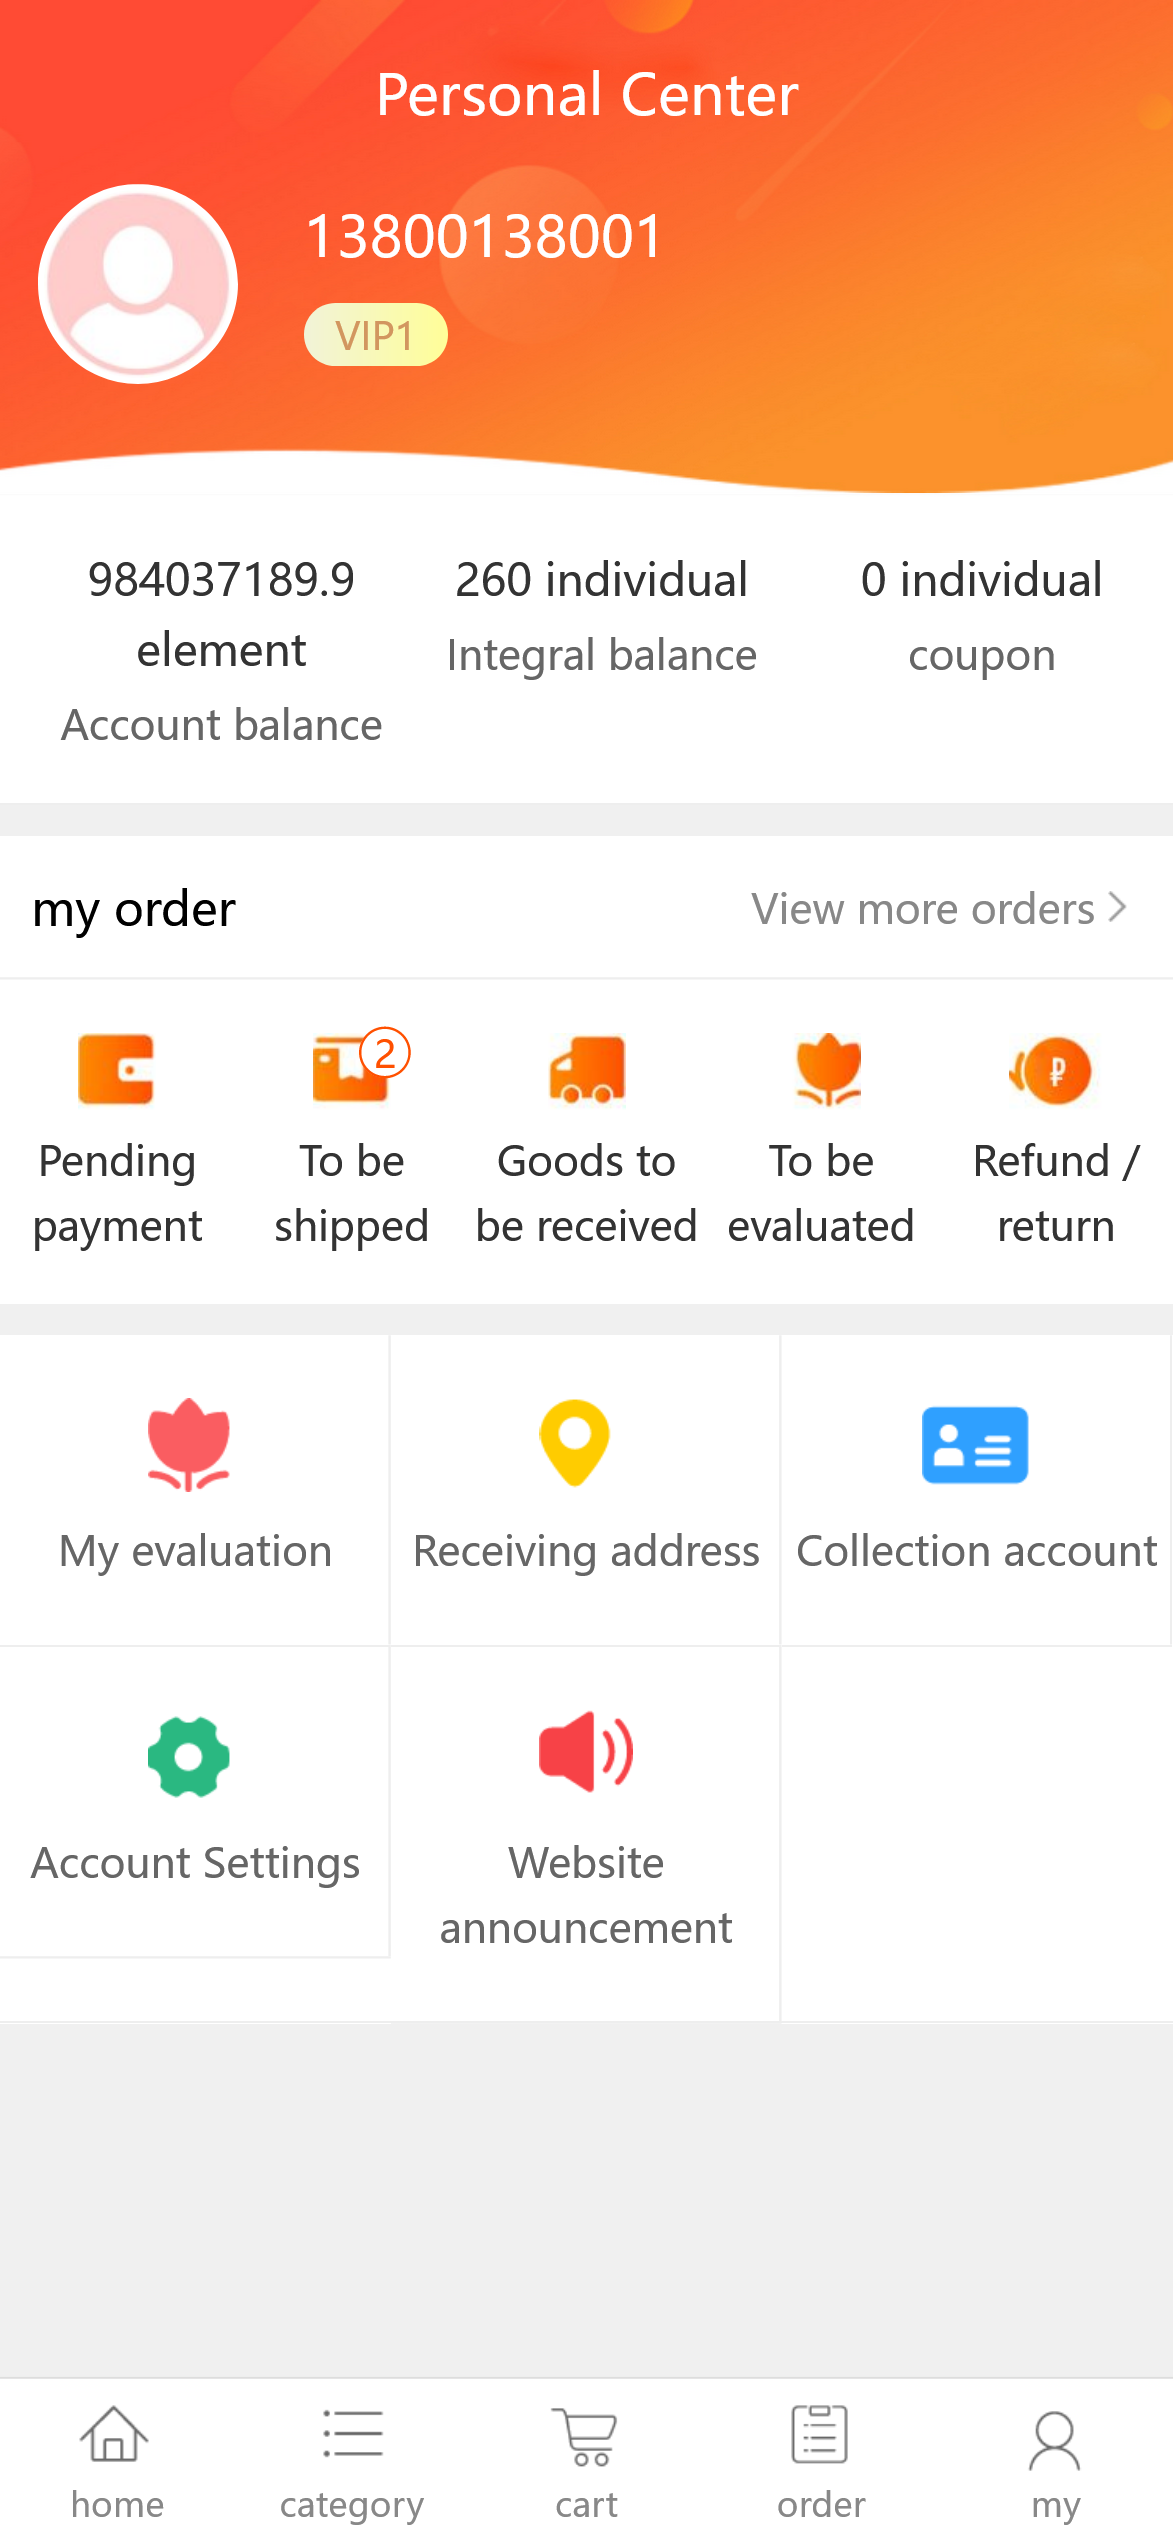Viewport: 1173px width, 2541px height.
Task: Switch to the home tab
Action: (116, 2461)
